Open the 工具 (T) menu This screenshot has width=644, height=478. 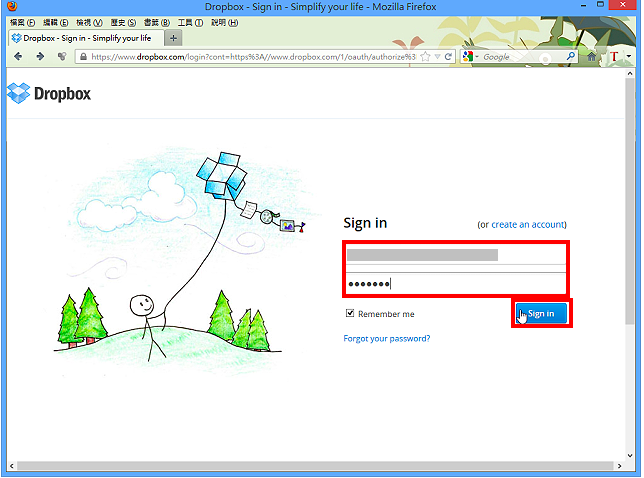coord(190,23)
